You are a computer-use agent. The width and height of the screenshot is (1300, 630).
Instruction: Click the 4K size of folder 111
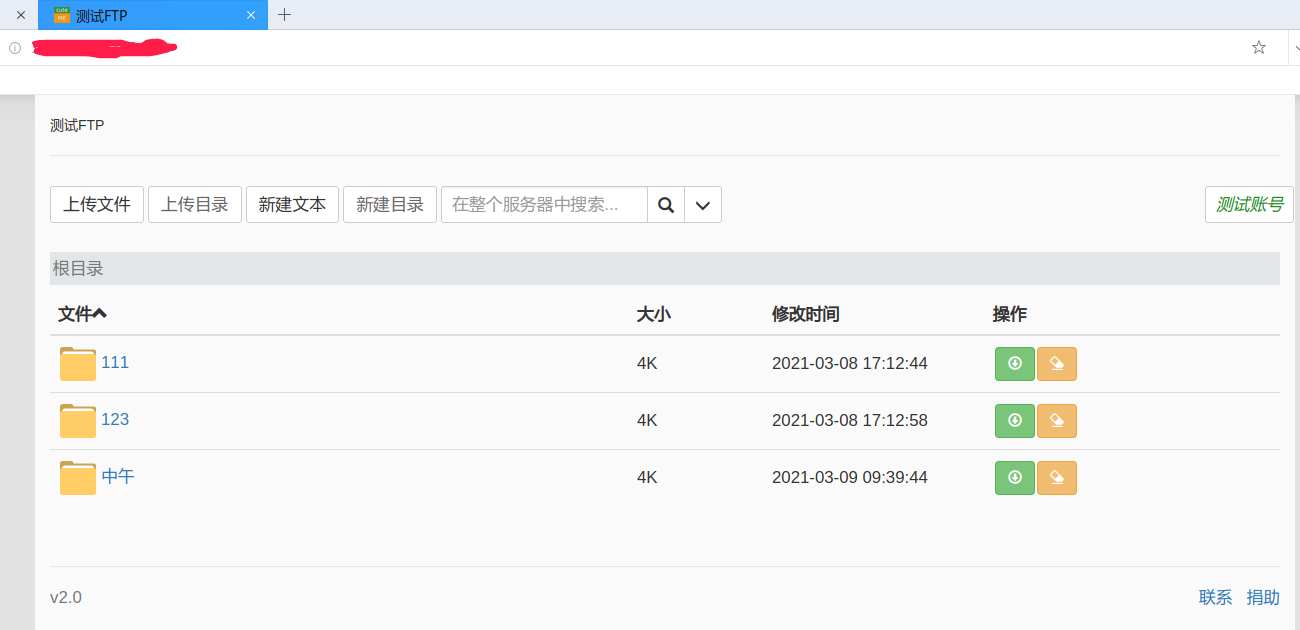coord(647,363)
